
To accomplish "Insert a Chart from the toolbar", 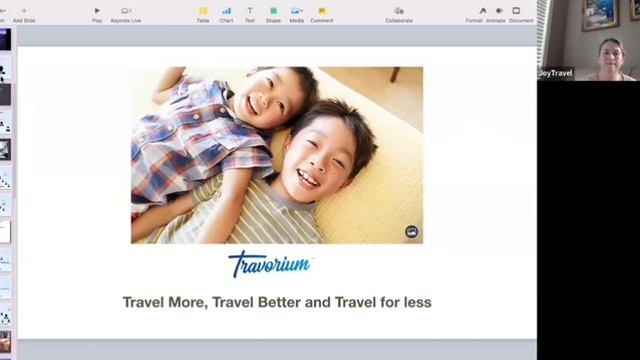I will 227,15.
